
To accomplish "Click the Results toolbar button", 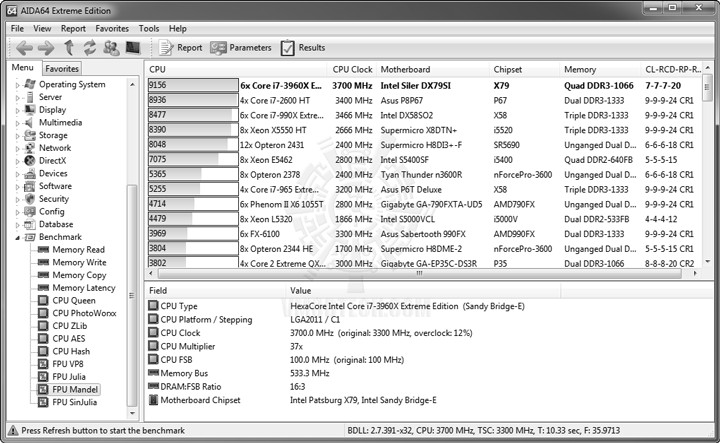I will pos(303,47).
